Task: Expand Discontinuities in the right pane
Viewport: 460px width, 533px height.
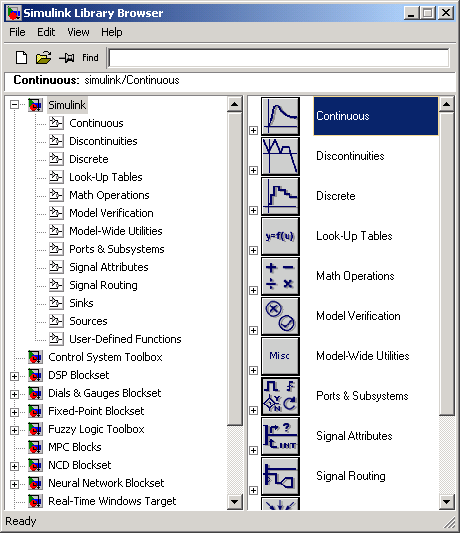Action: pyautogui.click(x=253, y=170)
